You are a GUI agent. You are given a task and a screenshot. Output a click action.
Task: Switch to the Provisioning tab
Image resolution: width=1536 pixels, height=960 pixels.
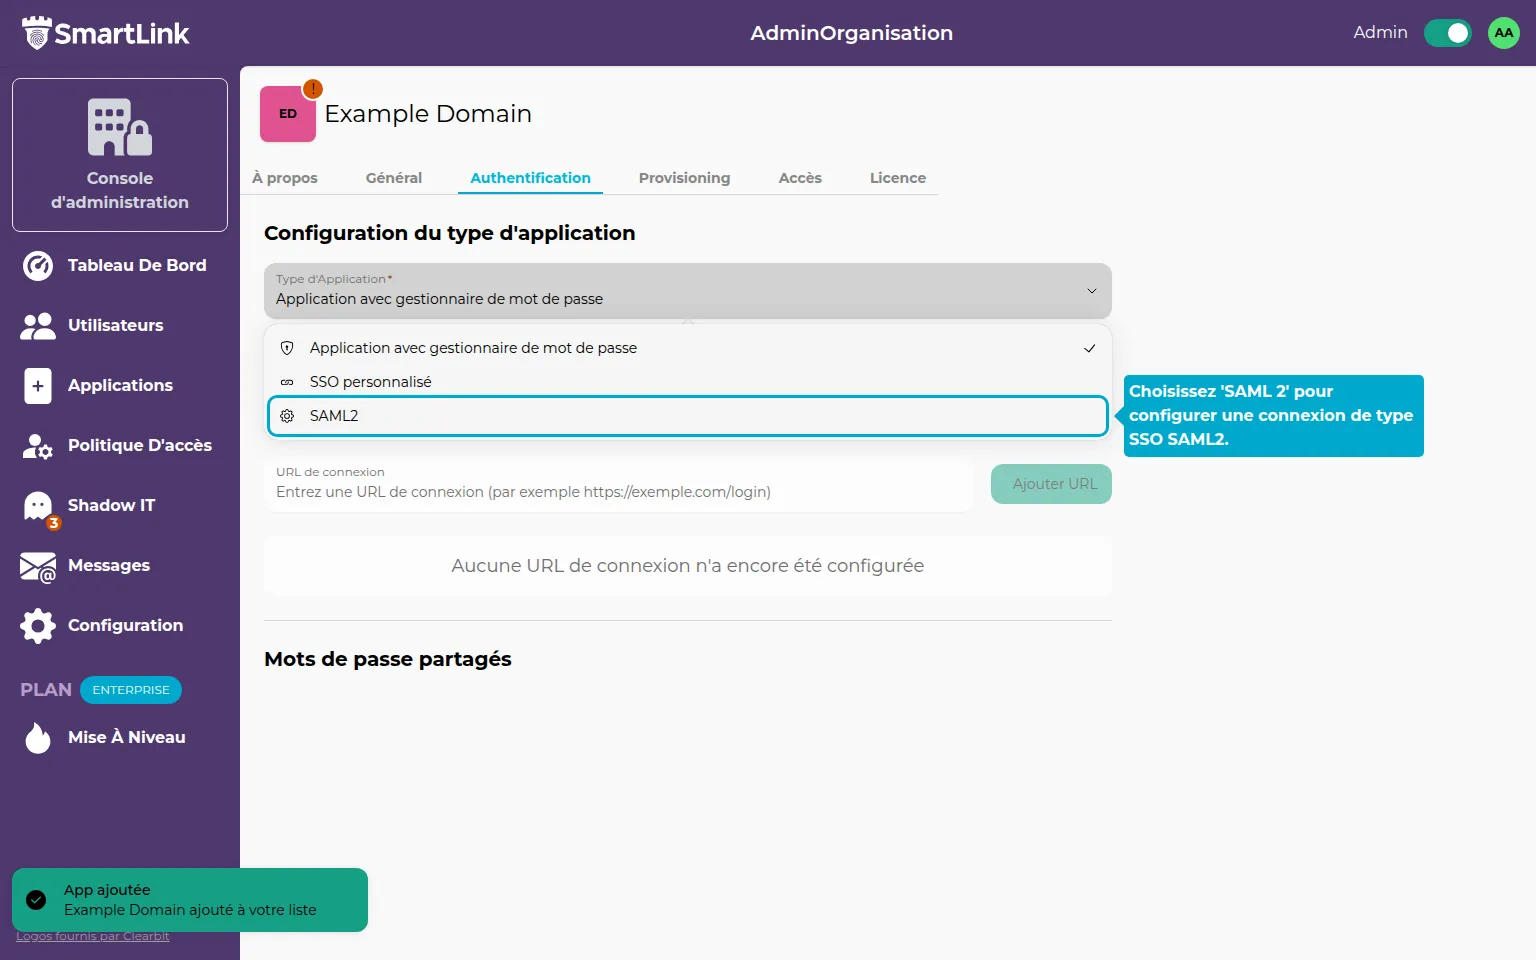684,178
